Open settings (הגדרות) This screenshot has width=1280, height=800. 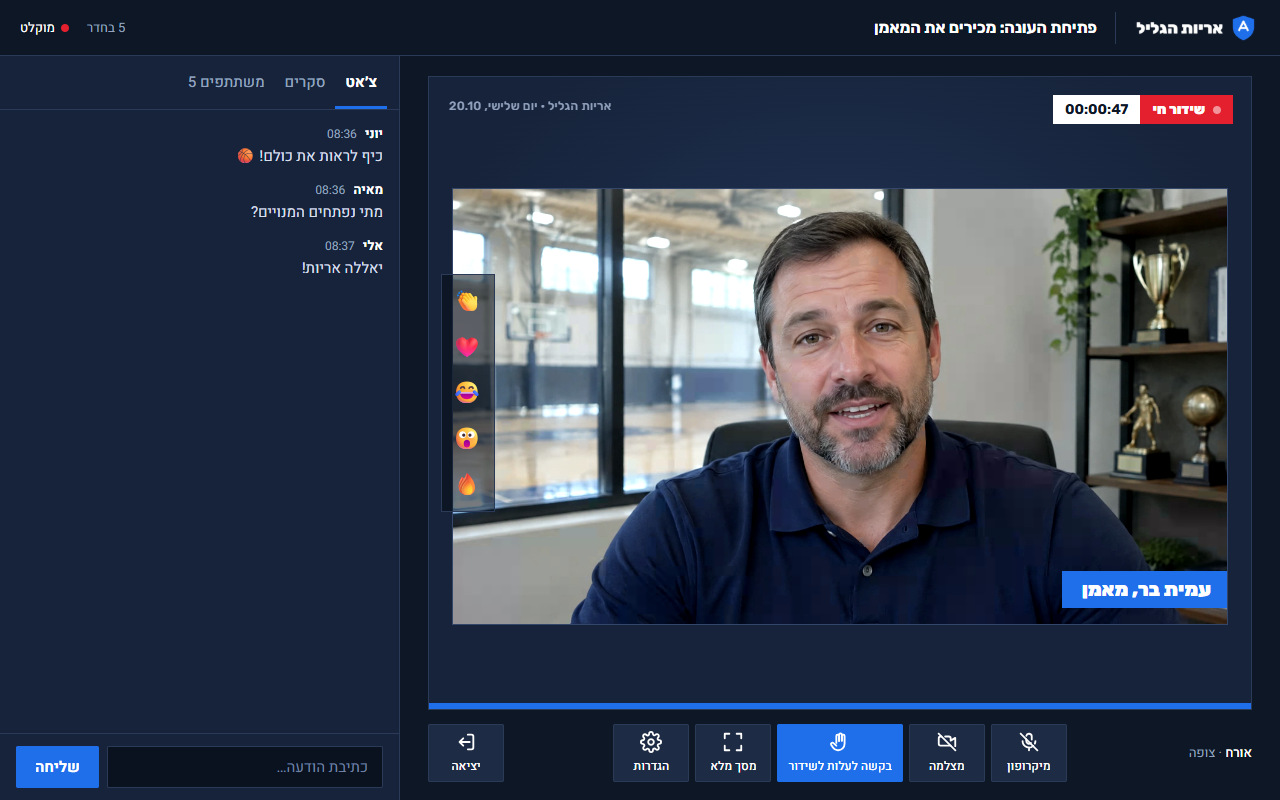(651, 753)
